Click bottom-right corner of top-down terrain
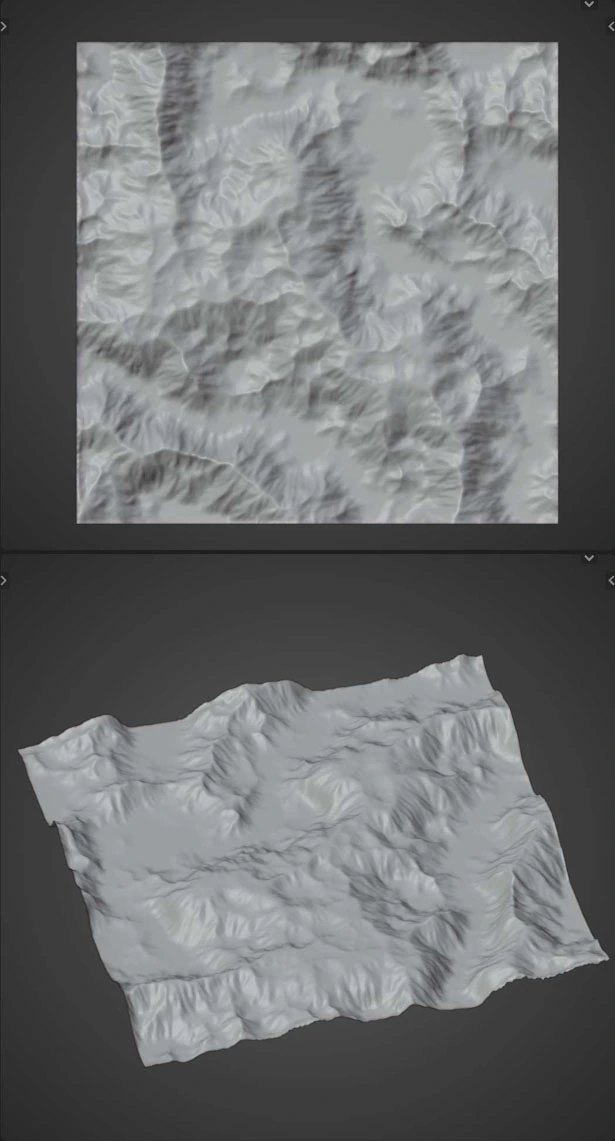Viewport: 615px width, 1141px height. 554,518
